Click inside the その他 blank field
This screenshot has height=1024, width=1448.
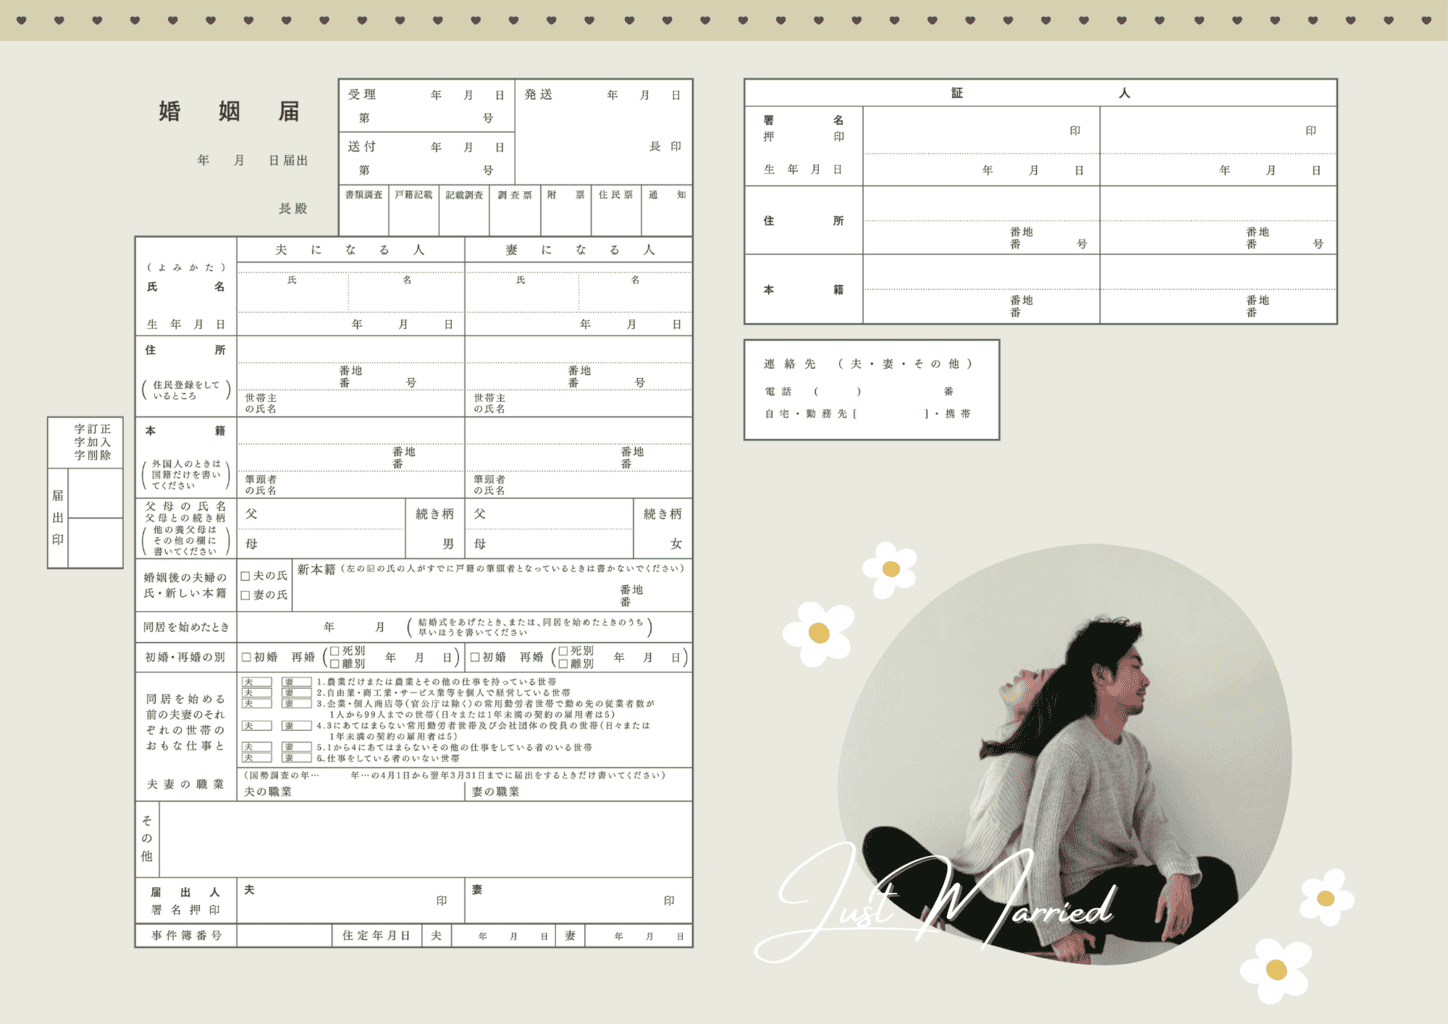(x=425, y=840)
